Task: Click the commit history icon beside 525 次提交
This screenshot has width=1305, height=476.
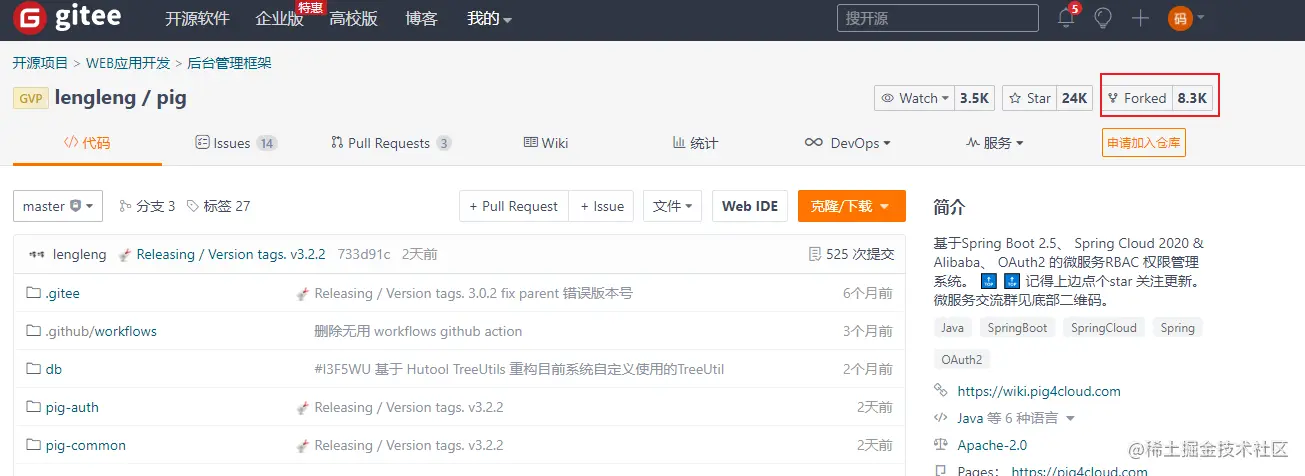Action: pos(815,255)
